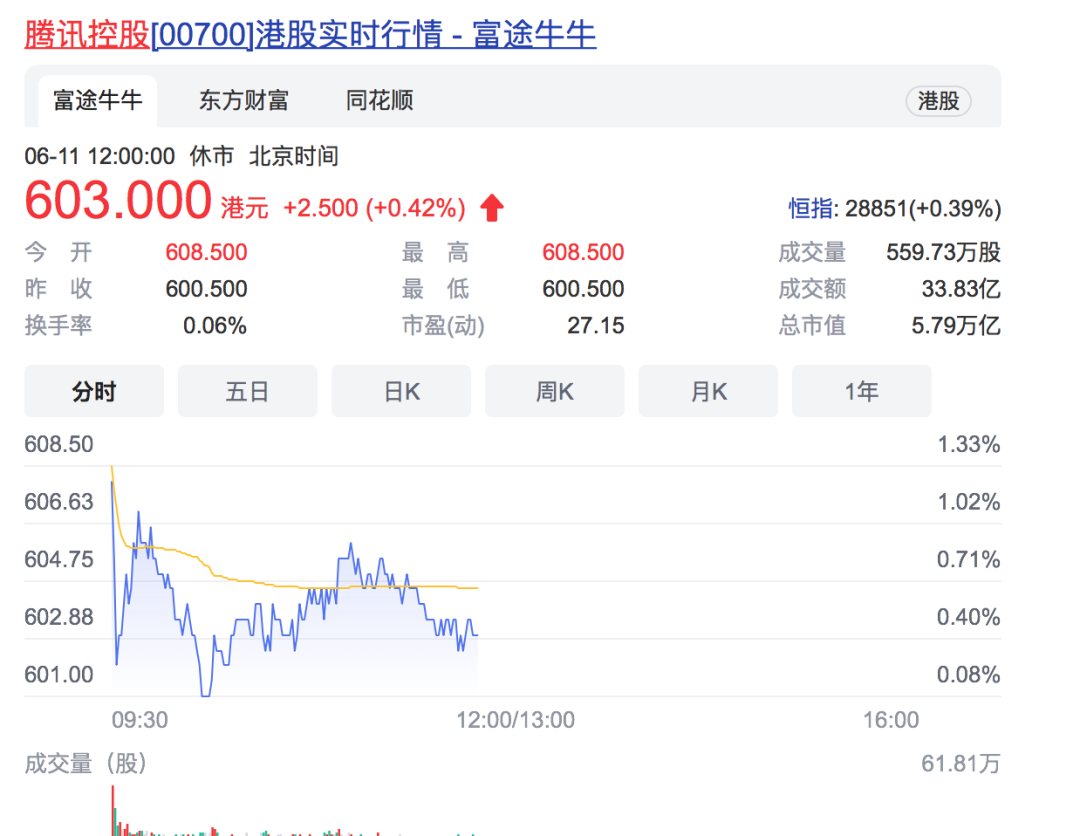1080x836 pixels.
Task: Click the 市盈(动) value 27.15
Action: pyautogui.click(x=595, y=325)
